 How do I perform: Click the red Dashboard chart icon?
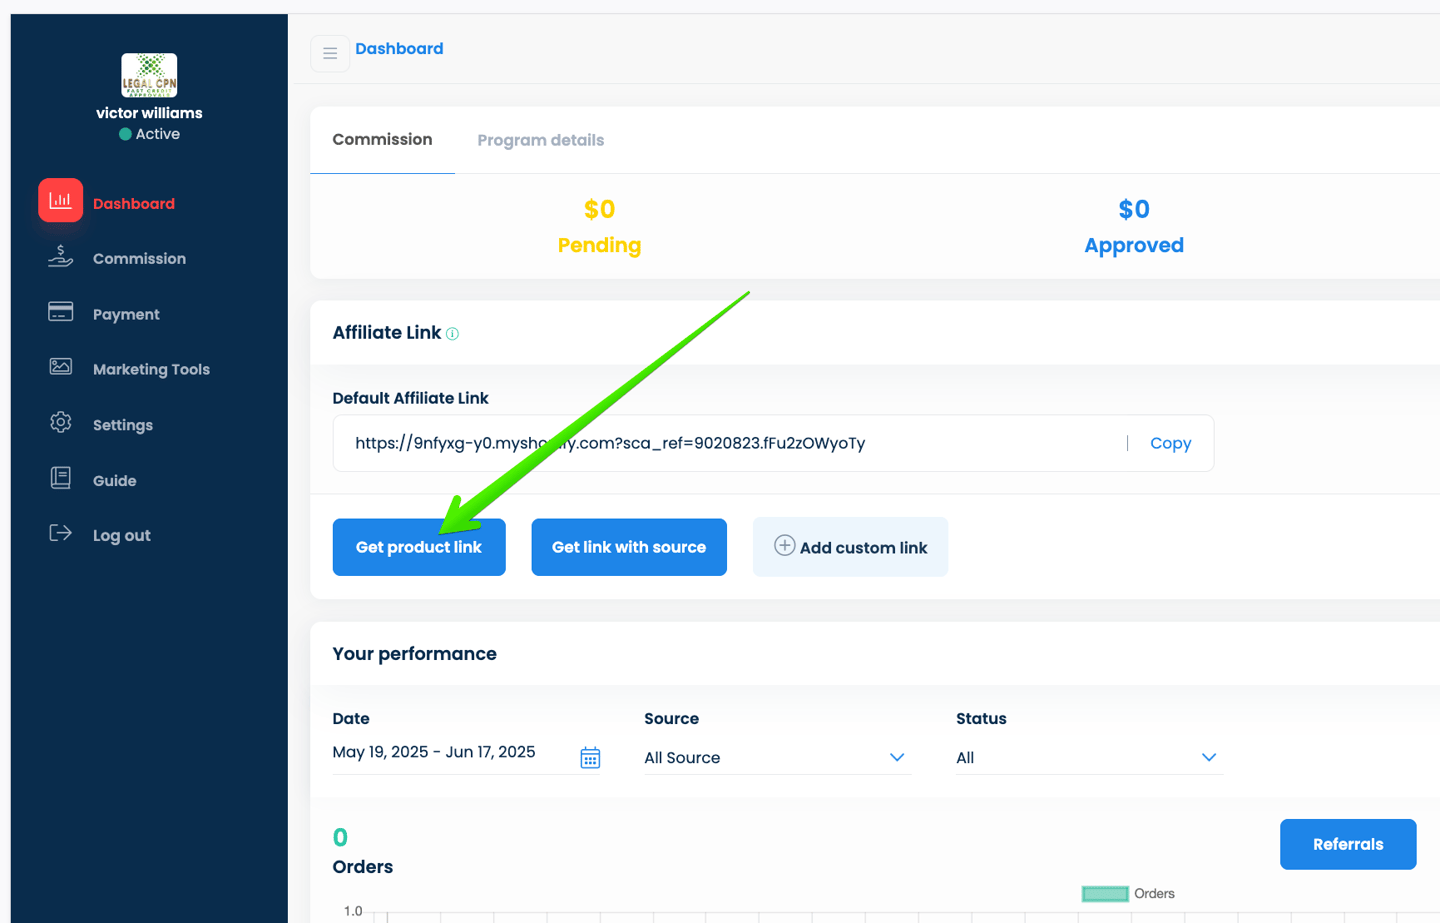[x=60, y=200]
